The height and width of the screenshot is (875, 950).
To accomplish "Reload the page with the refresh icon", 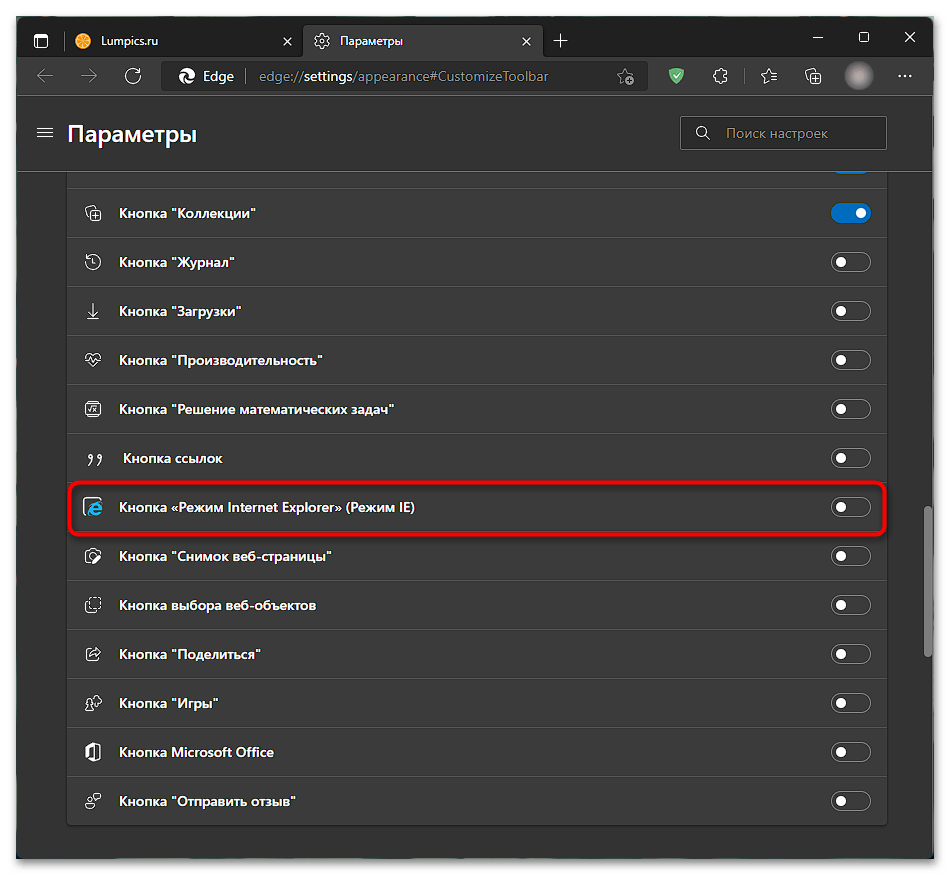I will (133, 76).
